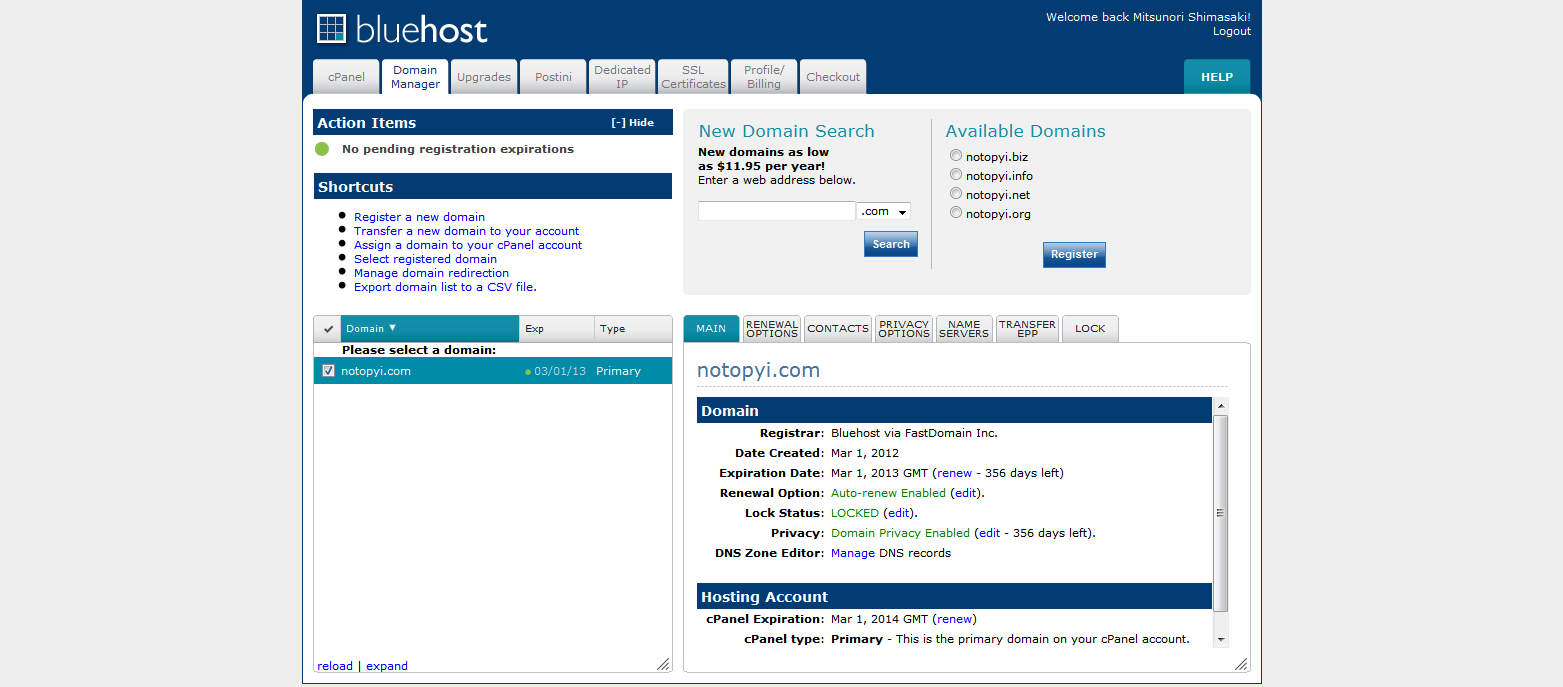Image resolution: width=1563 pixels, height=687 pixels.
Task: Open the .com extension dropdown
Action: pyautogui.click(x=884, y=211)
